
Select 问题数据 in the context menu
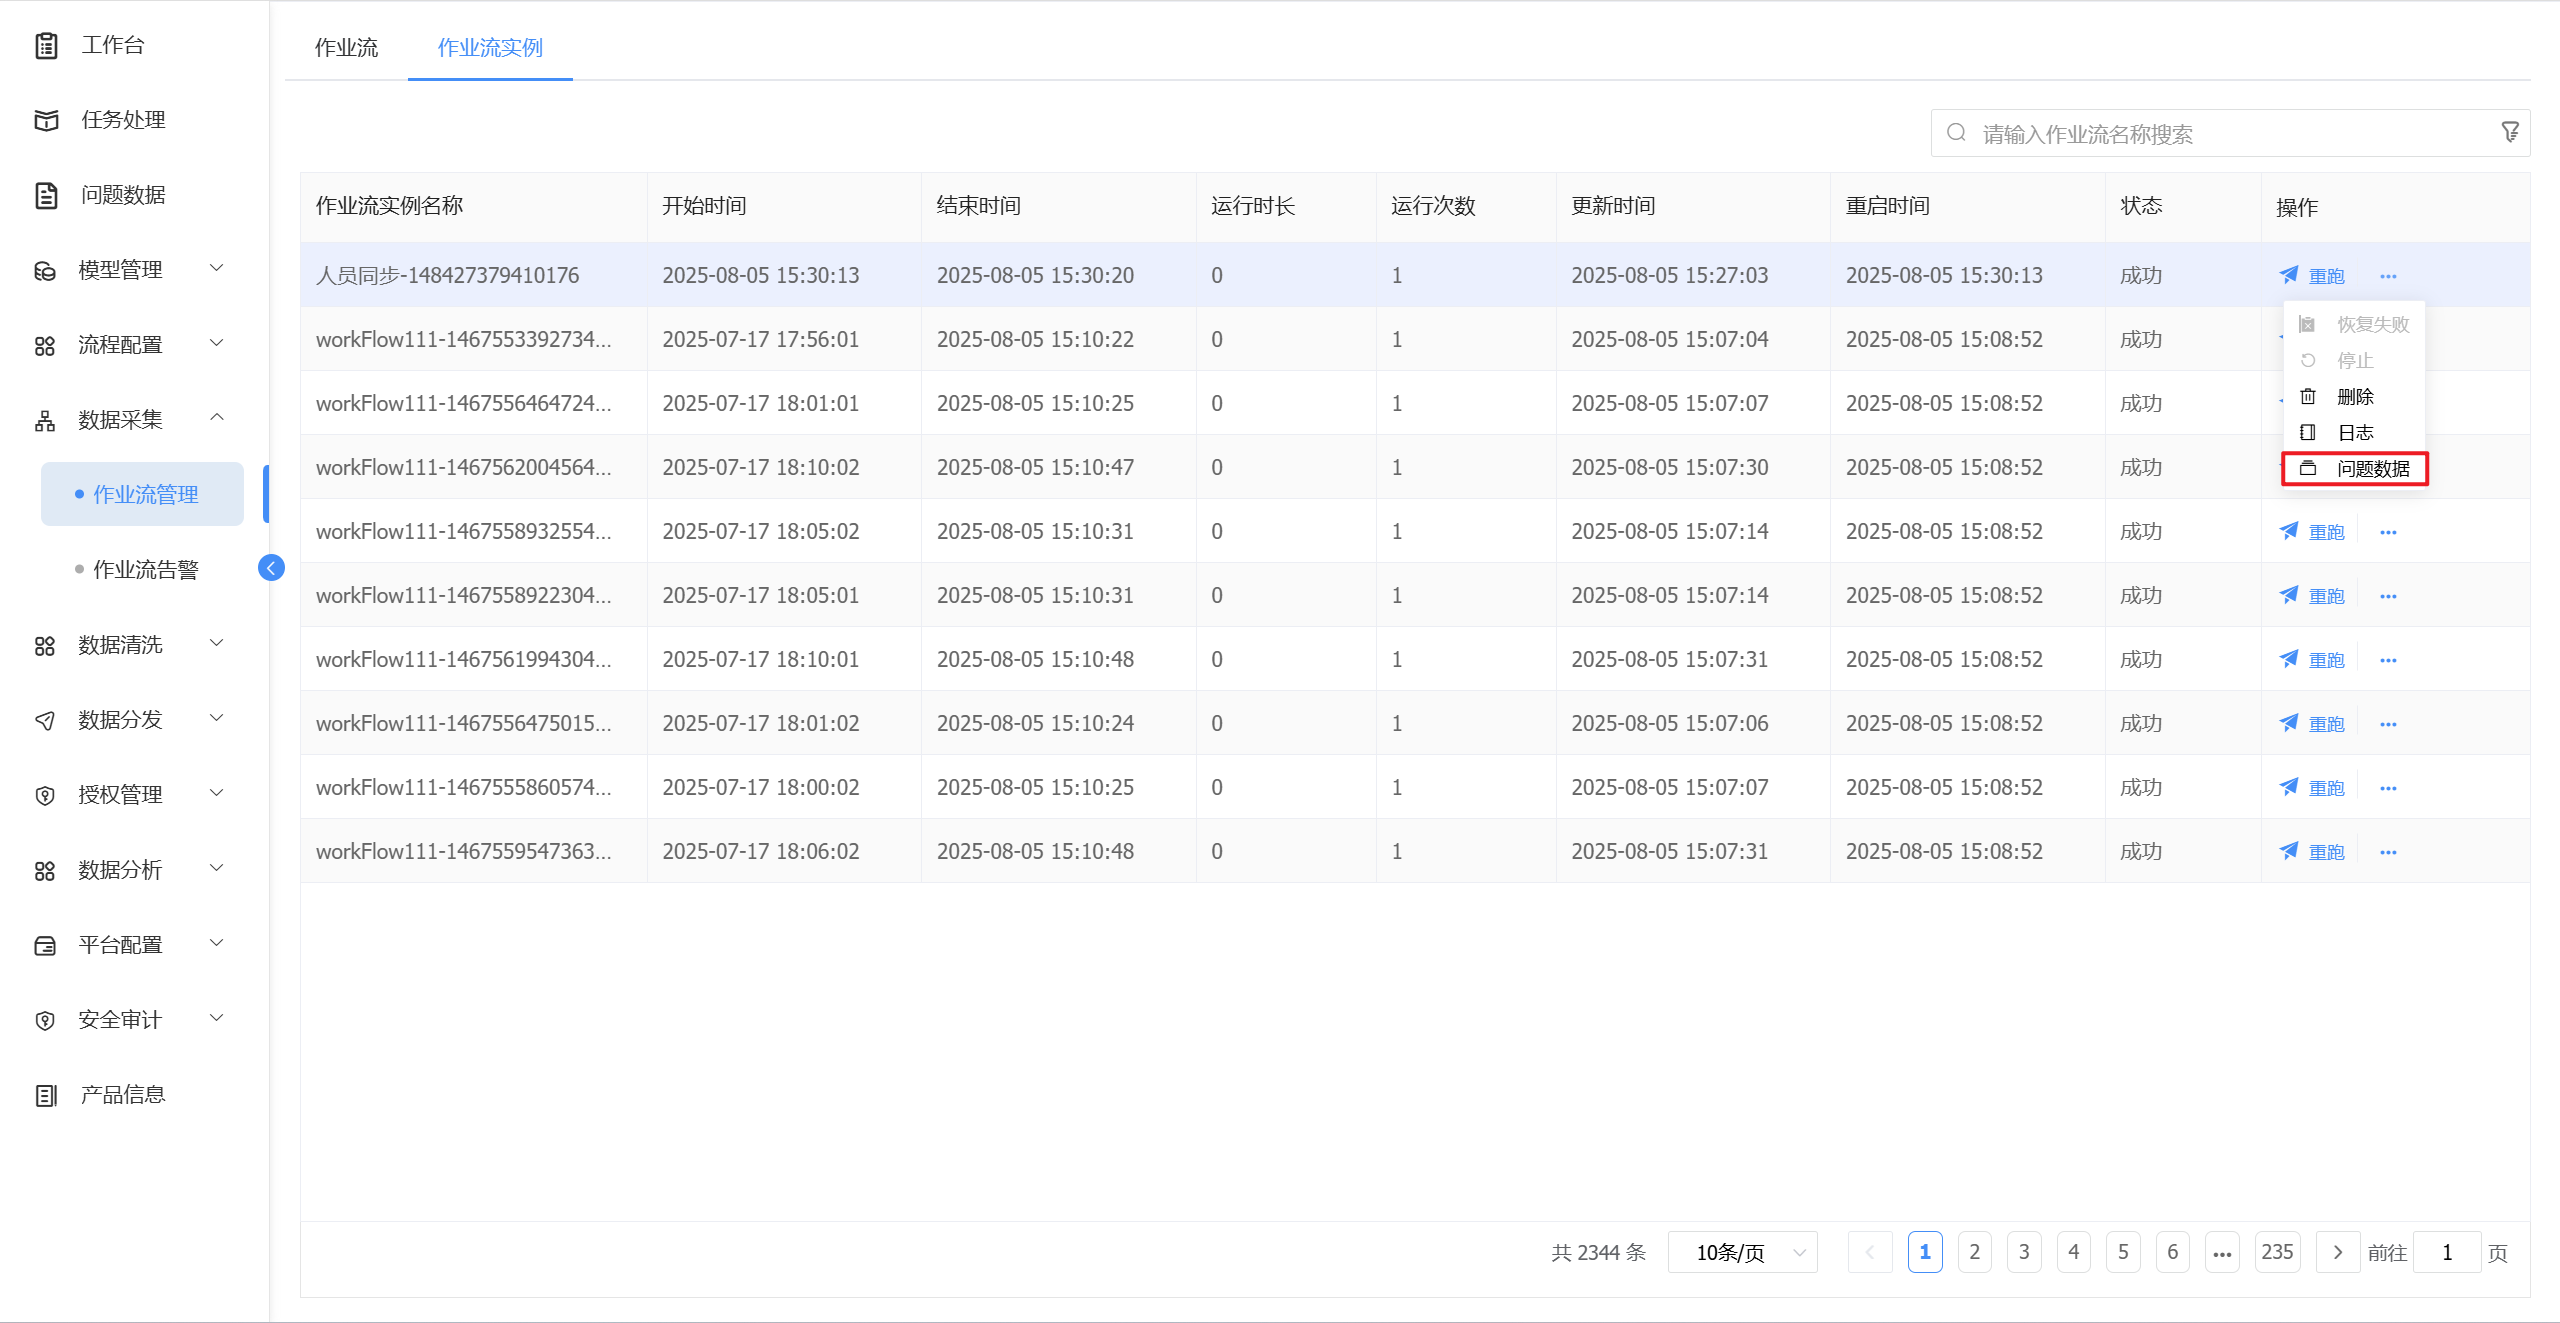[x=2372, y=469]
